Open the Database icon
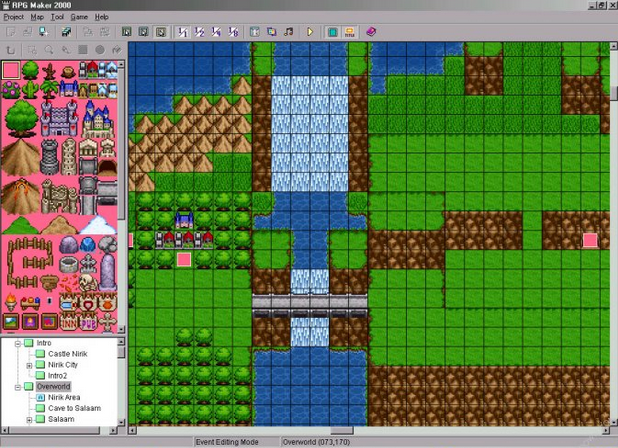 (255, 32)
